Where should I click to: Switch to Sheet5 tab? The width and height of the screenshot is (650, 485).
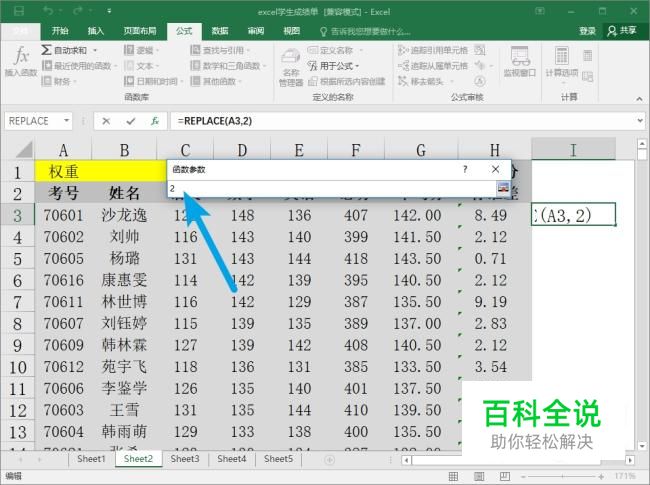click(279, 459)
